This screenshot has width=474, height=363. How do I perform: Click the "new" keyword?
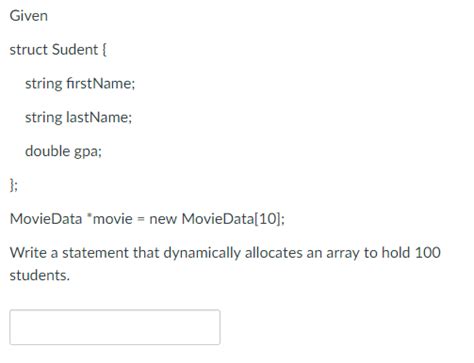pos(163,219)
